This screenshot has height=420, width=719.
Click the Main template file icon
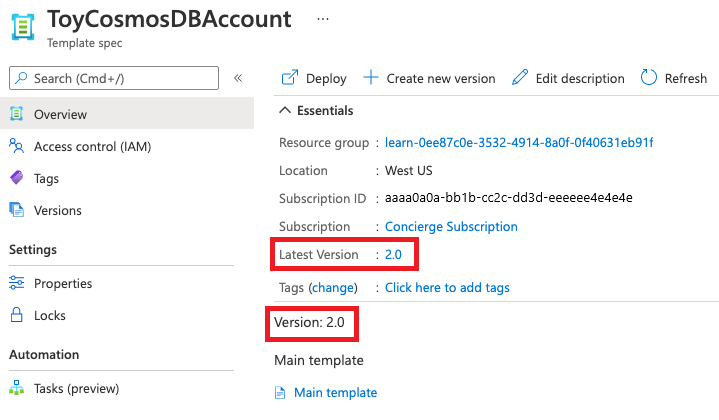280,393
